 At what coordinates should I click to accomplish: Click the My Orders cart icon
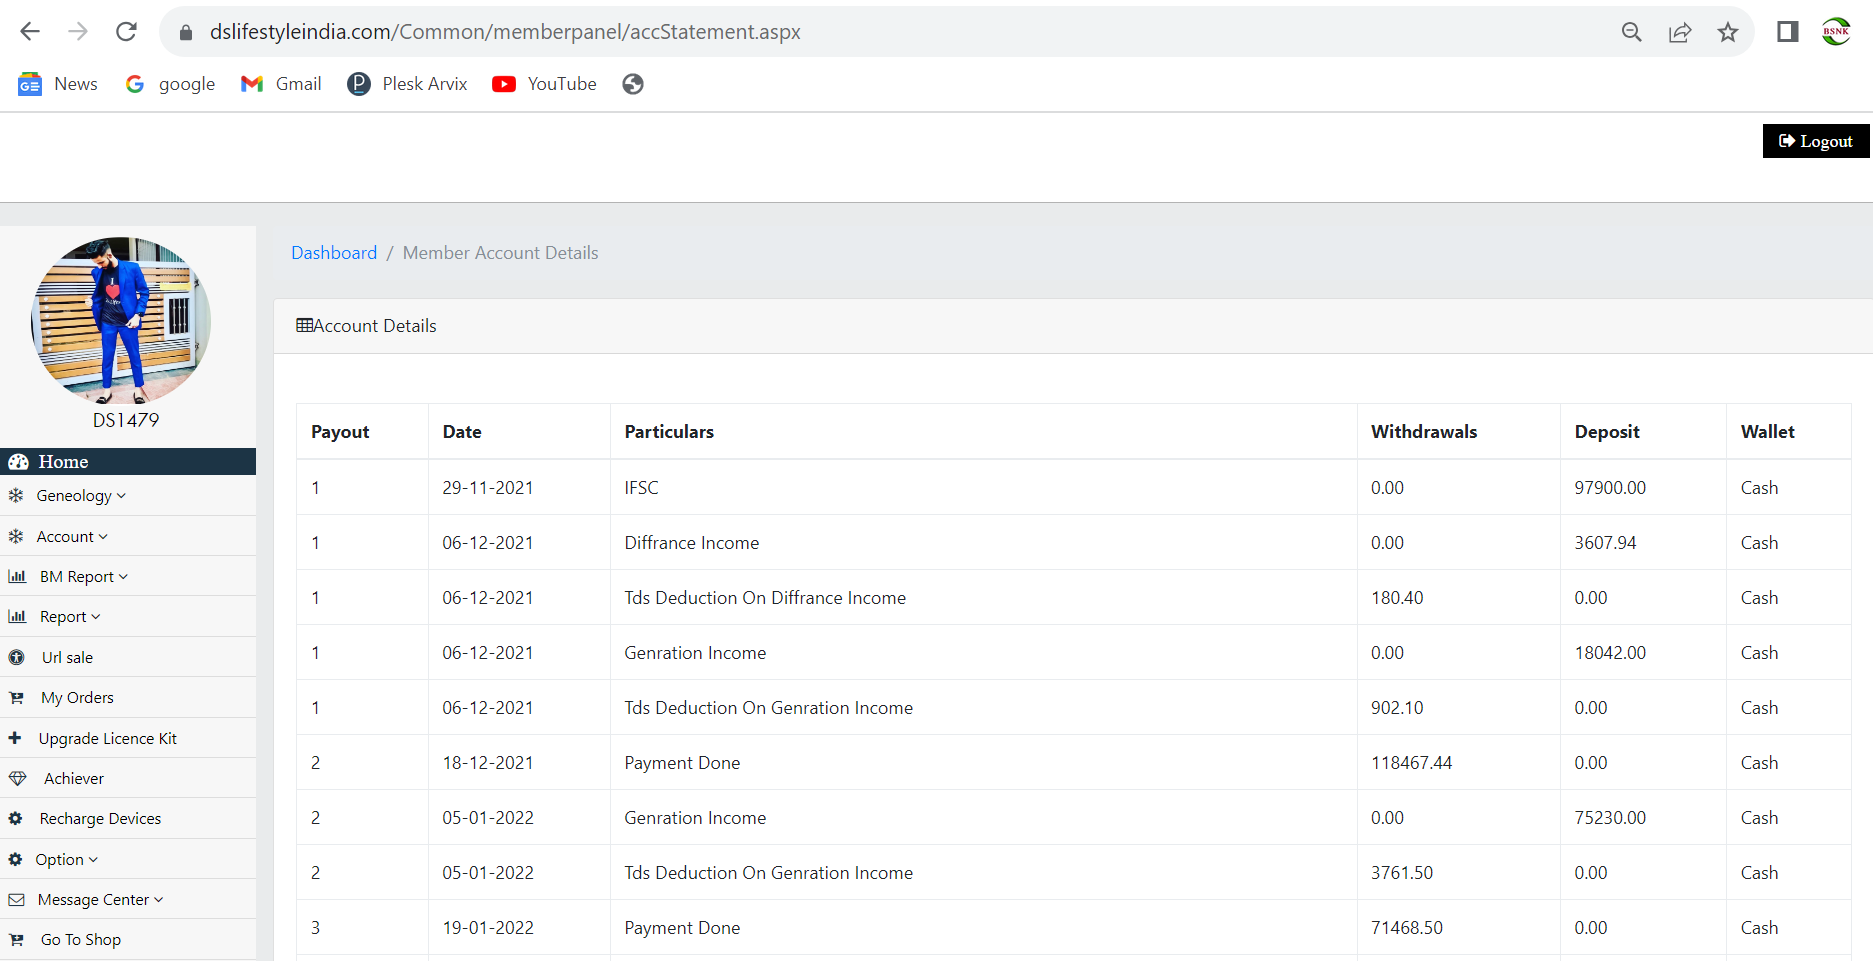point(17,697)
